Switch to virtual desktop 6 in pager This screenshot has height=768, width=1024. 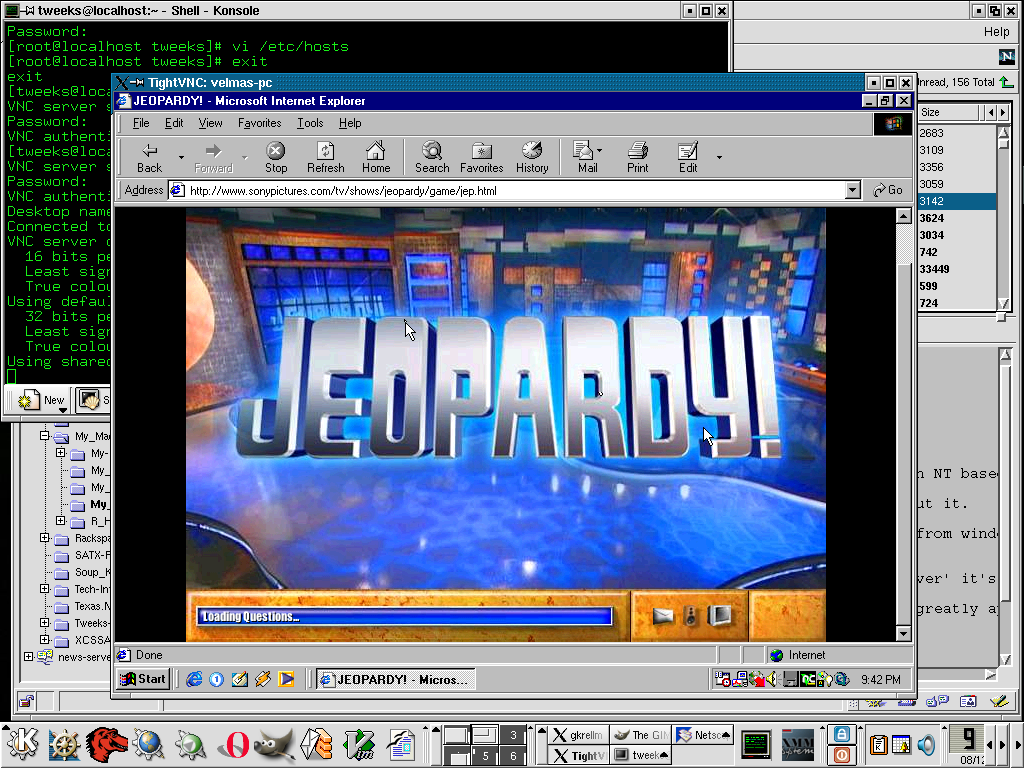[513, 756]
